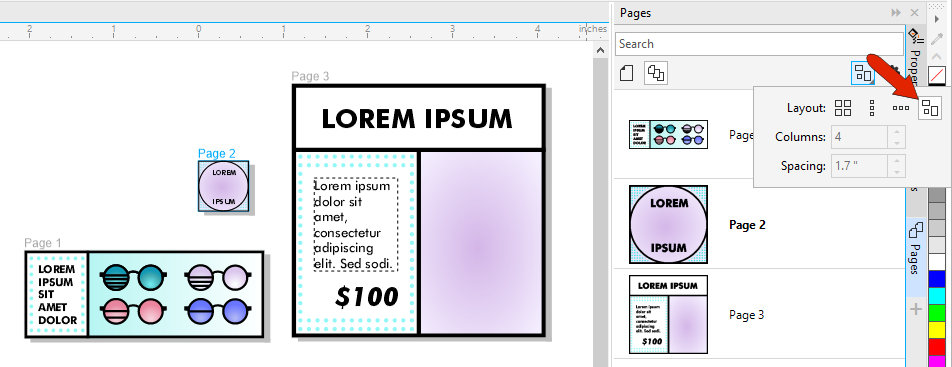Click the $100 price text on canvas
Screen dimensions: 952x367
(x=366, y=297)
